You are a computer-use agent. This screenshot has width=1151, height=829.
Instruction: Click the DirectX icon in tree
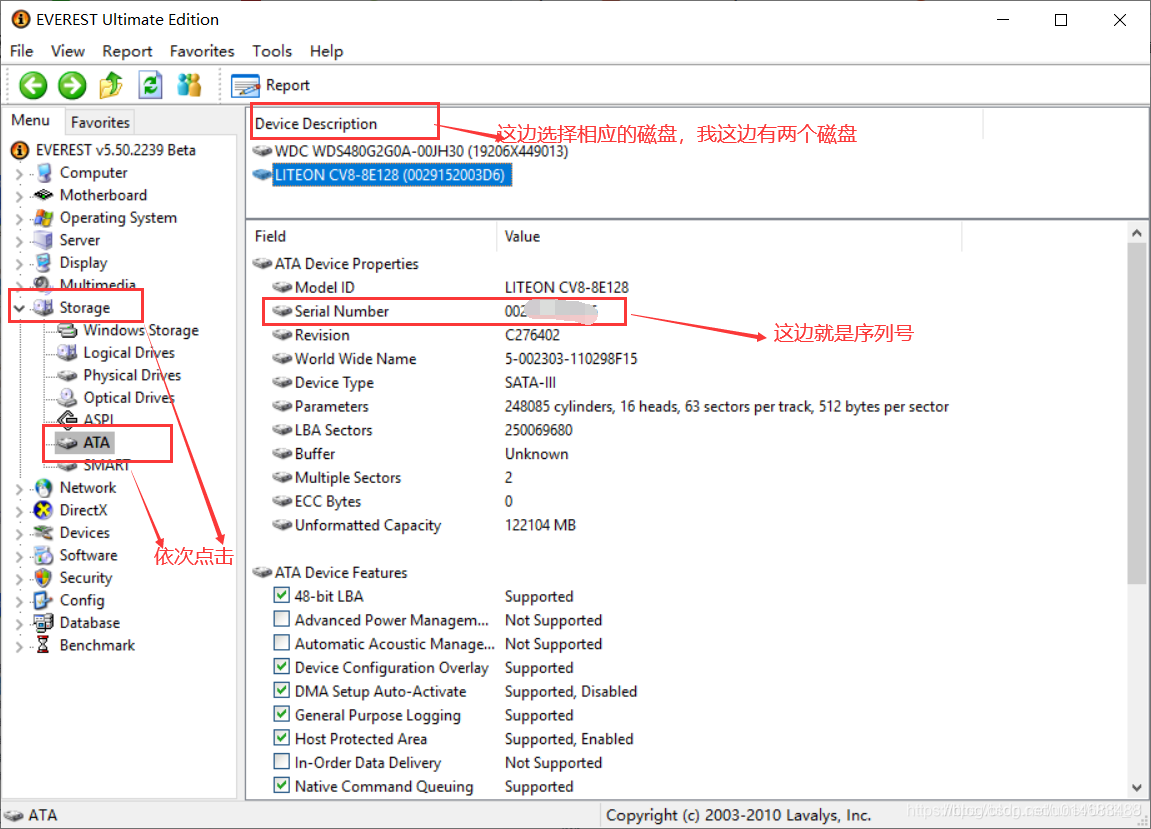(44, 510)
